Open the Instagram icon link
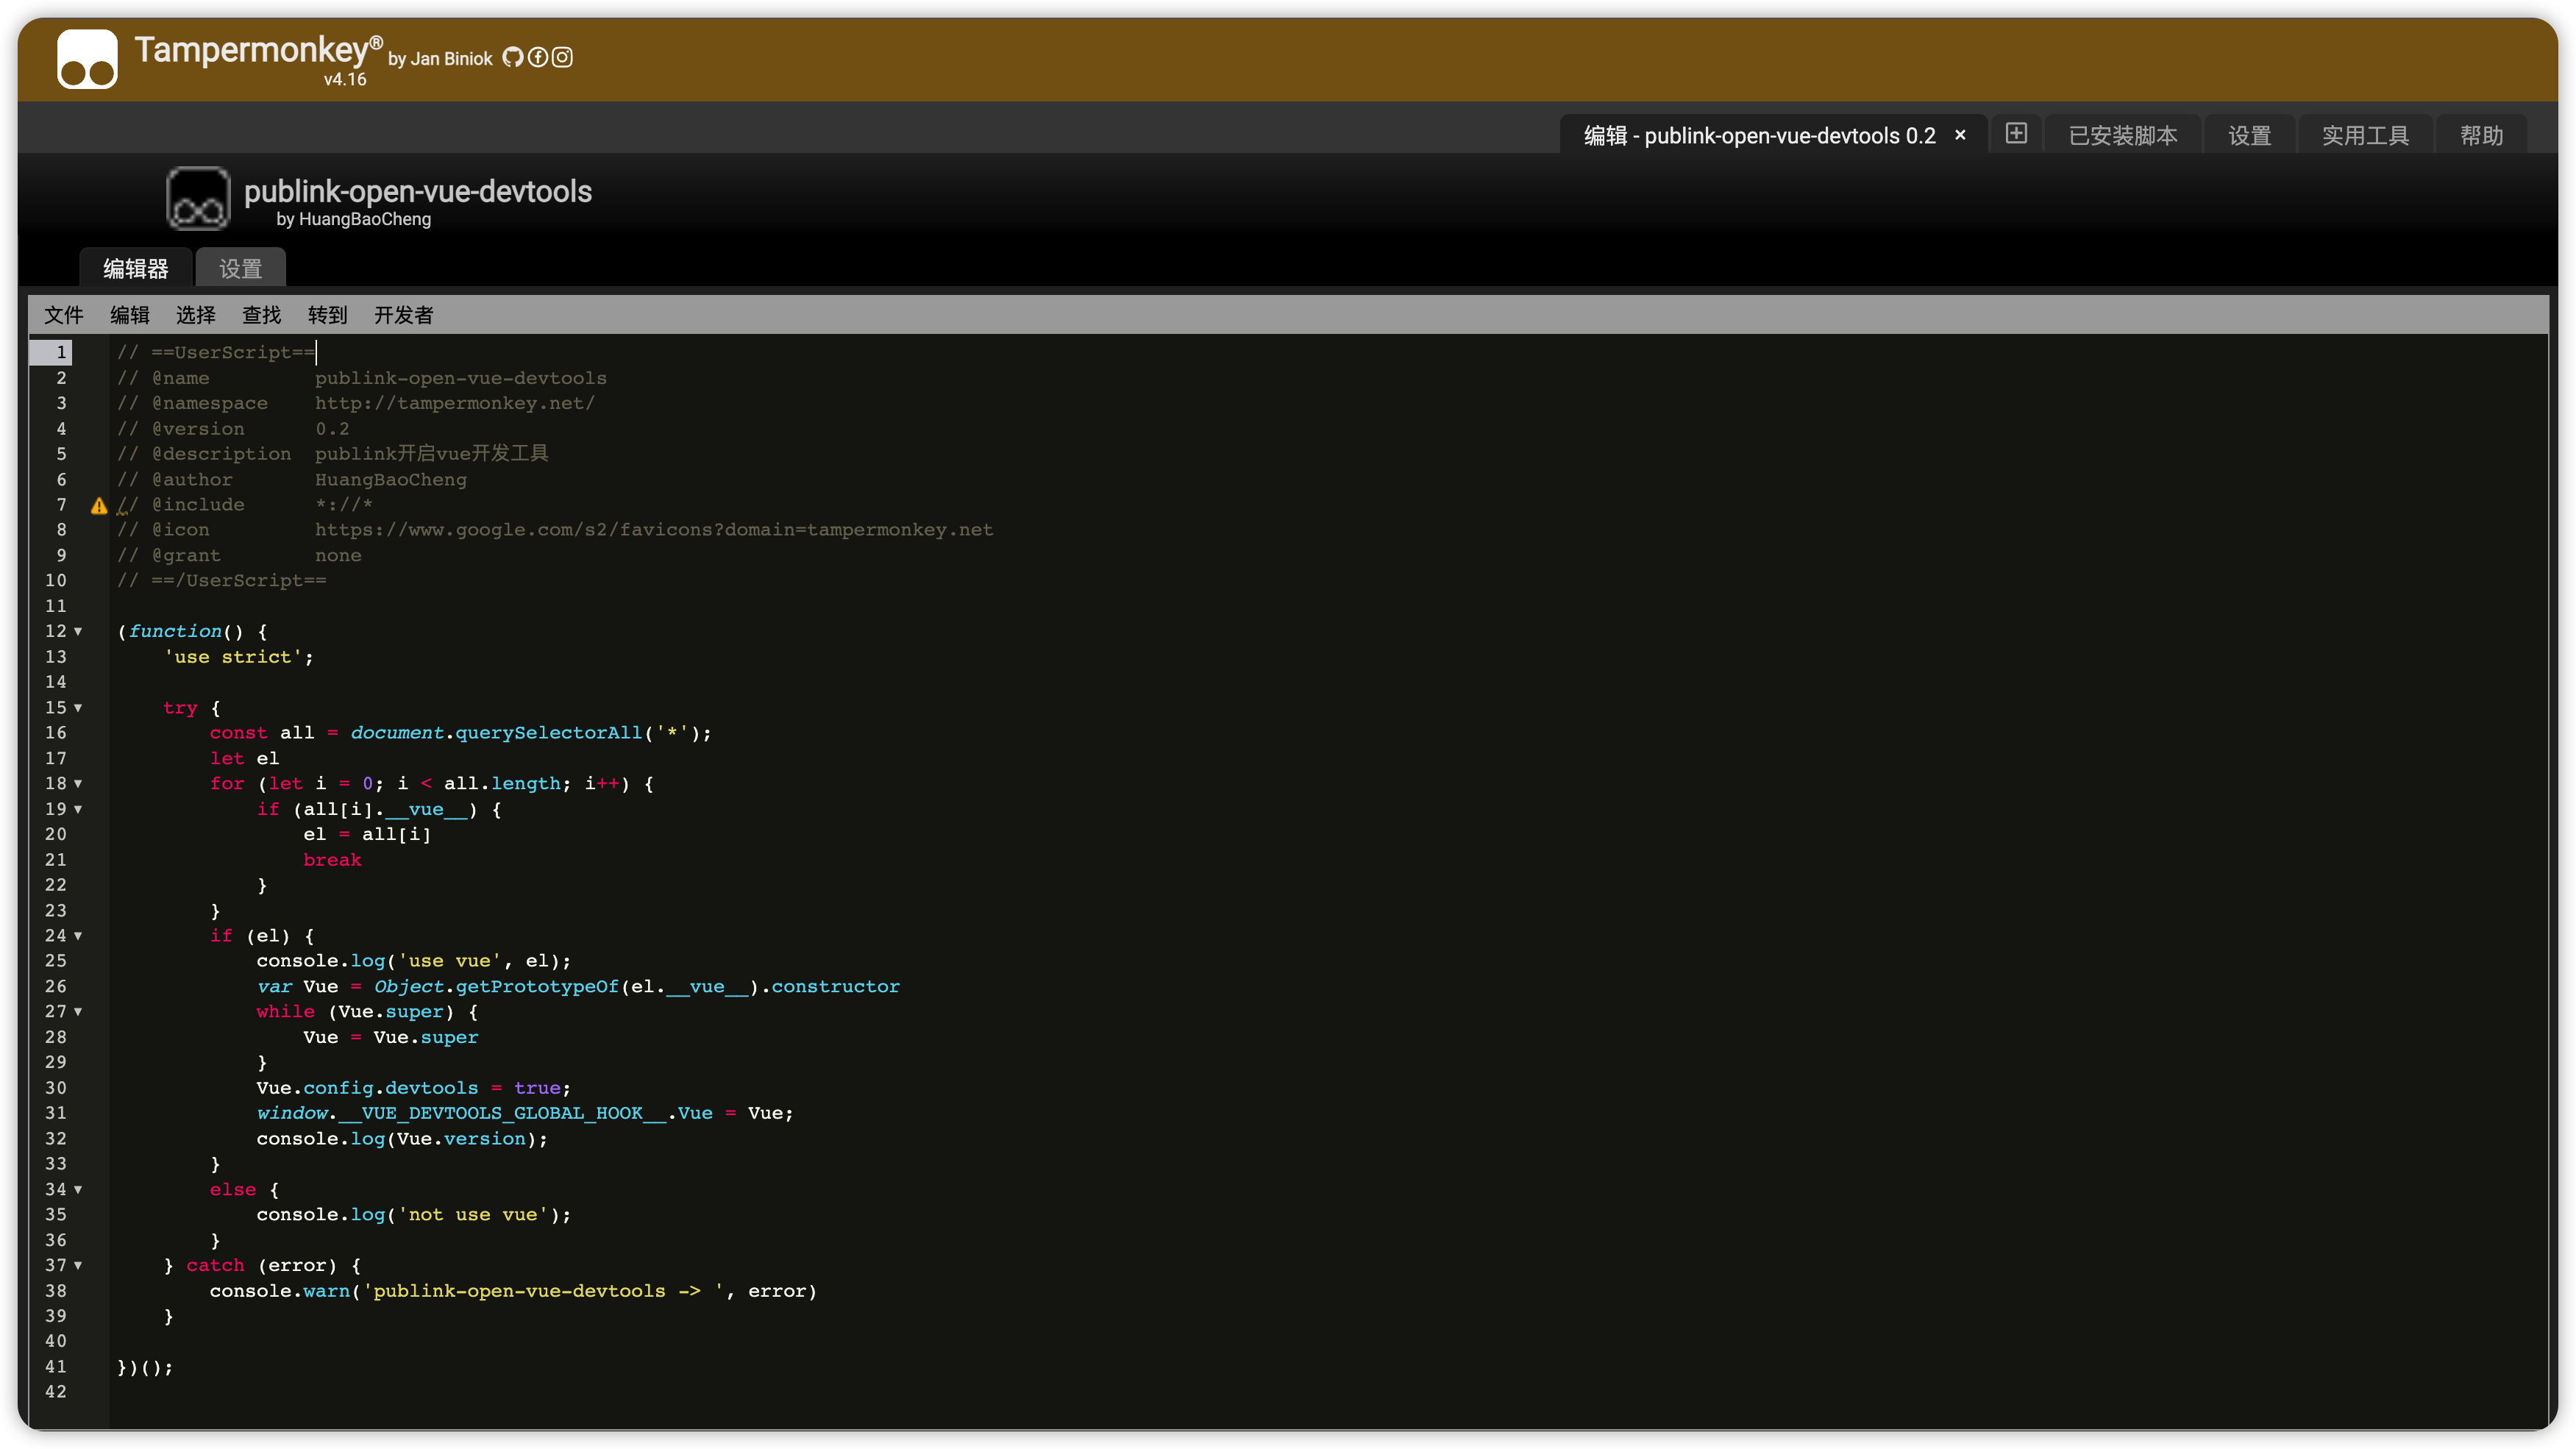This screenshot has width=2576, height=1449. point(562,57)
